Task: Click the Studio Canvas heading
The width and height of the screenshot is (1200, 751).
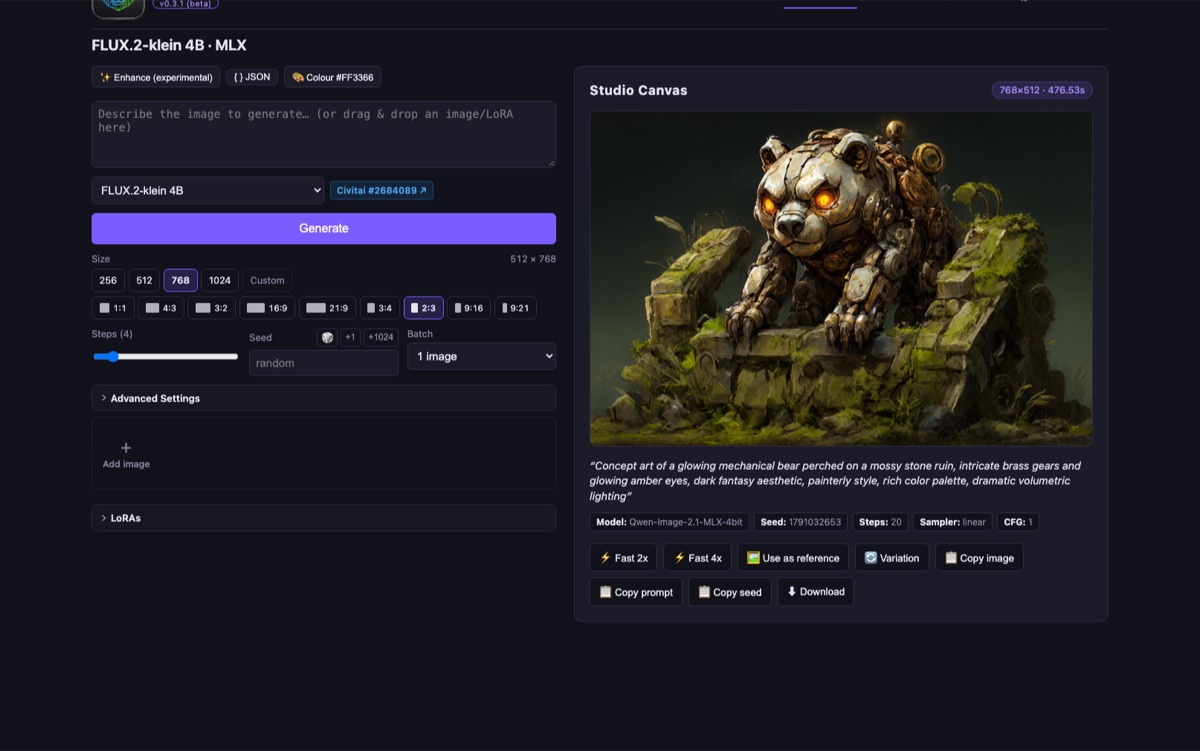Action: (x=638, y=90)
